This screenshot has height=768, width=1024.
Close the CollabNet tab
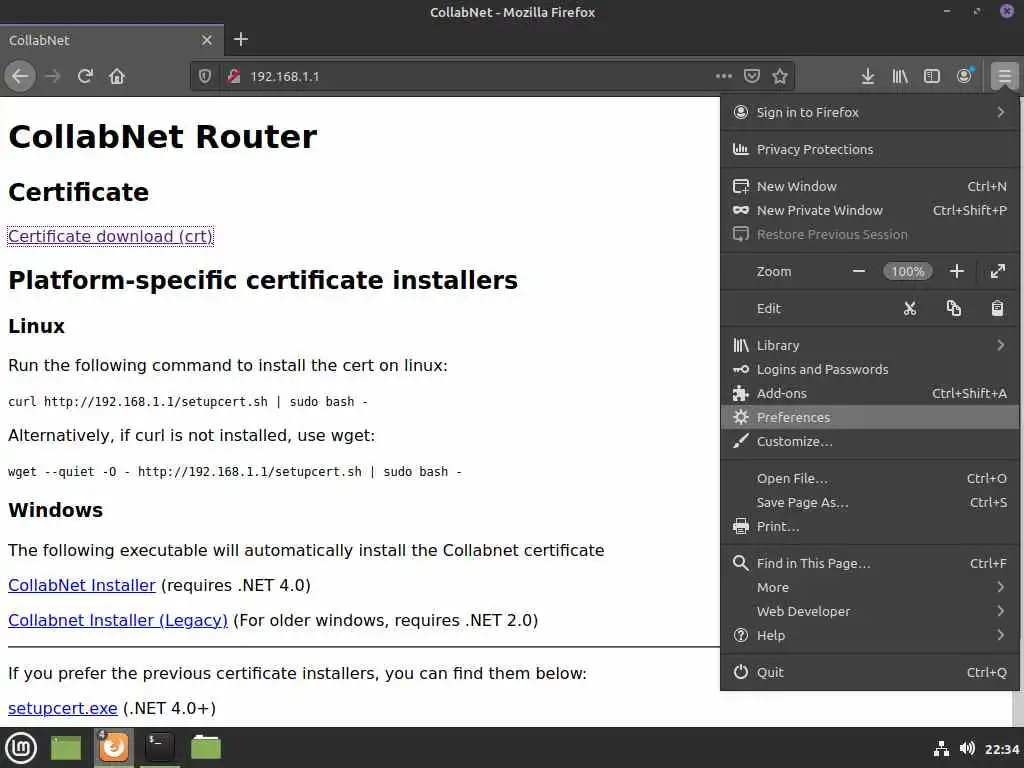207,40
